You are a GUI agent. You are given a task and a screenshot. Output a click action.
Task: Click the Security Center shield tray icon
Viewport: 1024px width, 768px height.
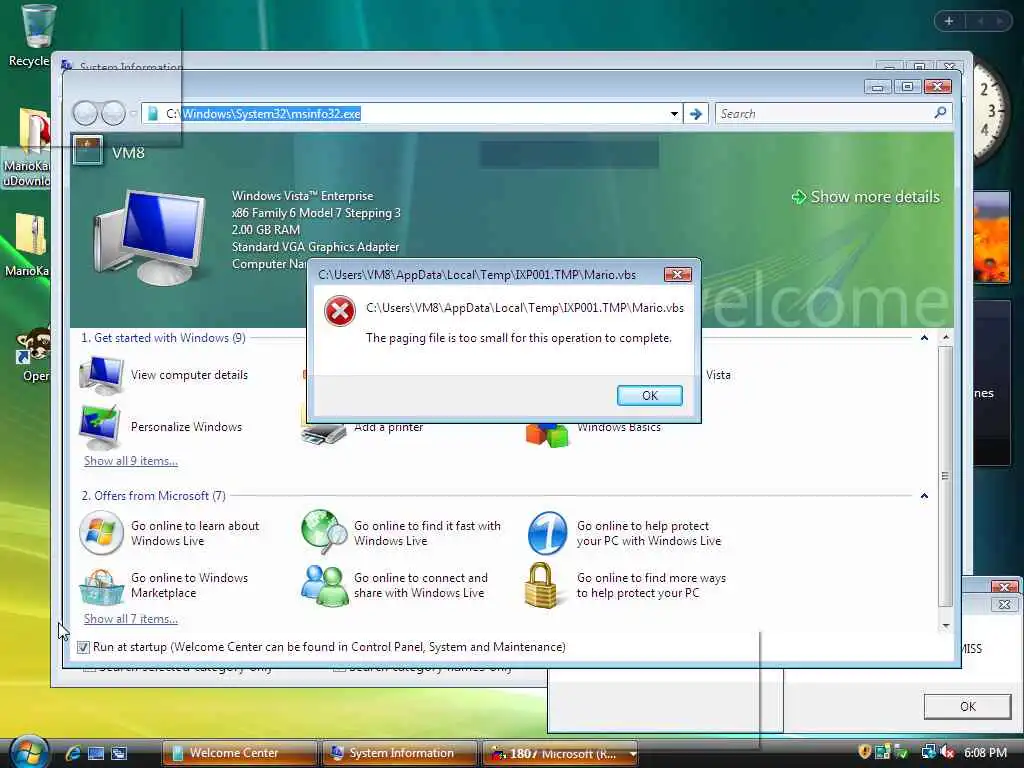tap(864, 752)
